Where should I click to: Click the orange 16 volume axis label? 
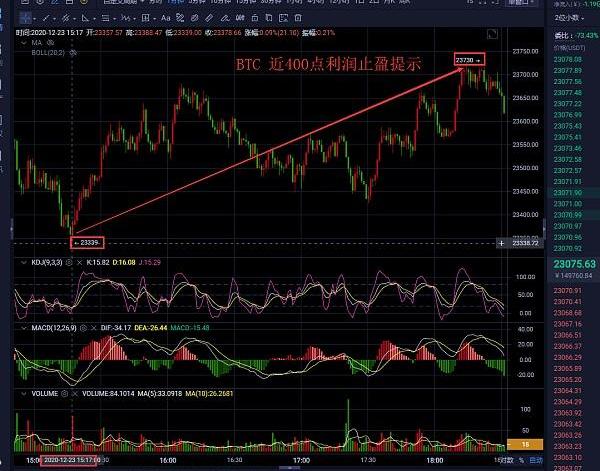(x=526, y=443)
